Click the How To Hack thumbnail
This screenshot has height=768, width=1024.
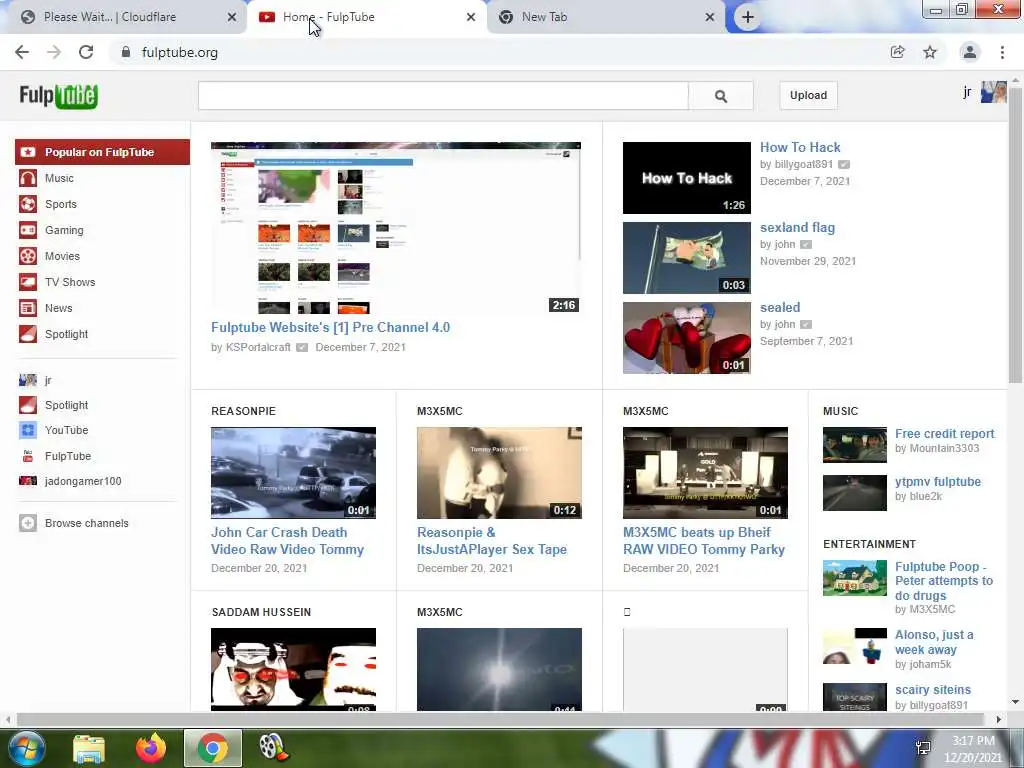[x=686, y=178]
